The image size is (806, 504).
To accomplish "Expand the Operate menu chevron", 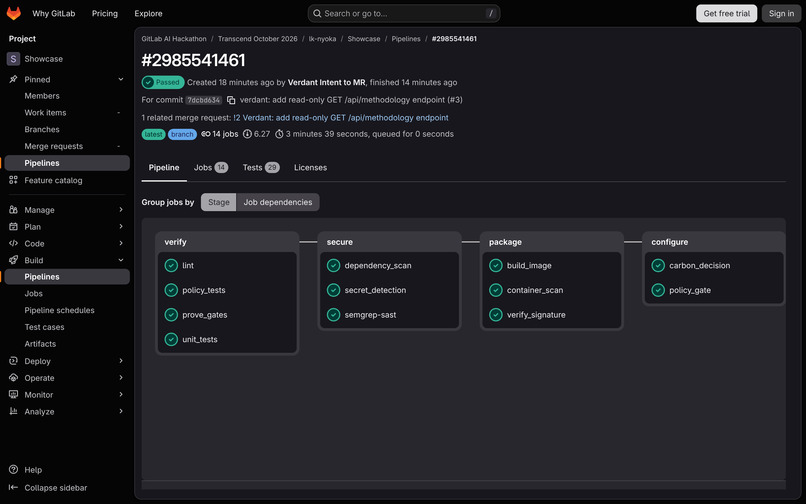I will point(121,377).
